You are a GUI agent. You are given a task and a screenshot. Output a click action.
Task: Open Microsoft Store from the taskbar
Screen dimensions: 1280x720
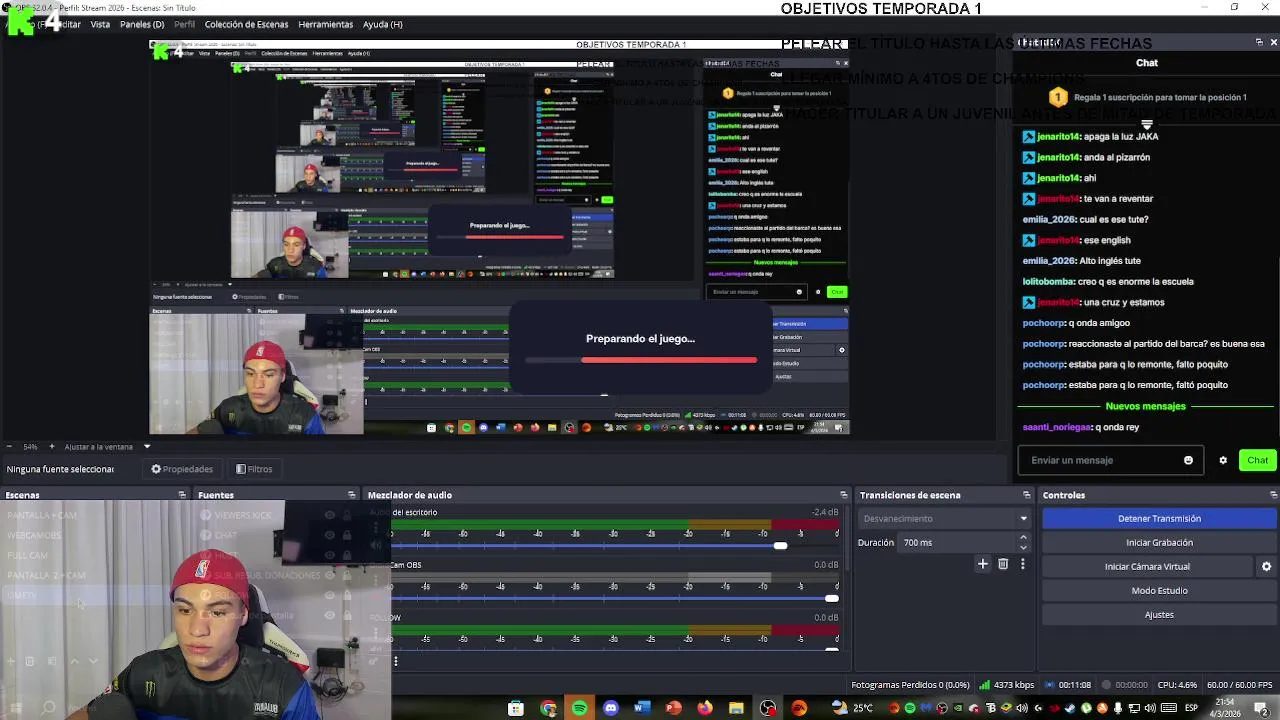[516, 708]
